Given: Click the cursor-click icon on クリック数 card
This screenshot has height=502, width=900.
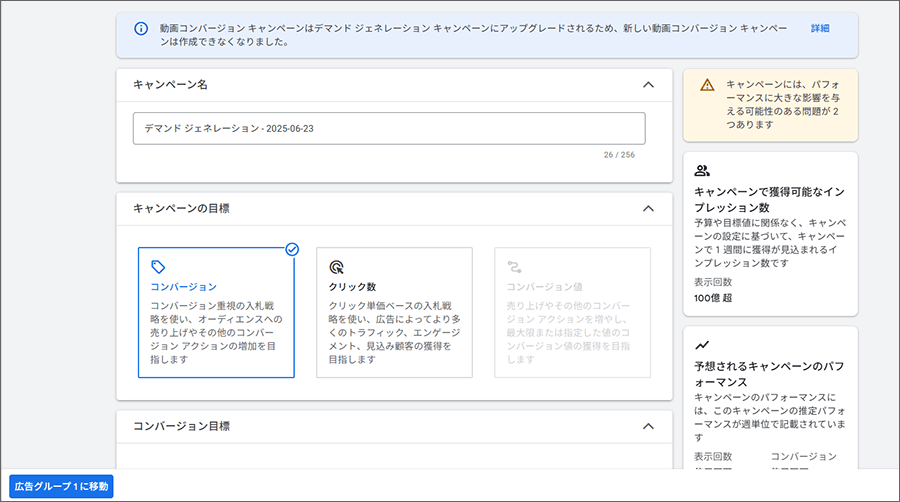Looking at the screenshot, I should [336, 267].
